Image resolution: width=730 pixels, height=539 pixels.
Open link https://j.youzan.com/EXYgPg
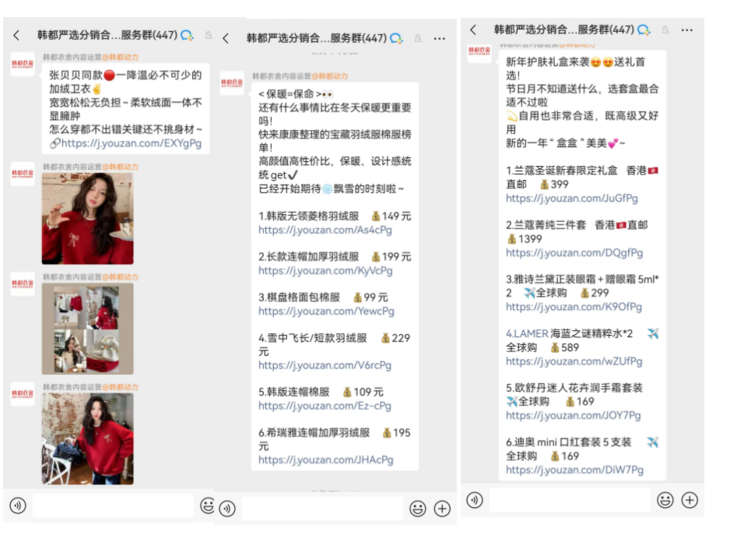(131, 143)
